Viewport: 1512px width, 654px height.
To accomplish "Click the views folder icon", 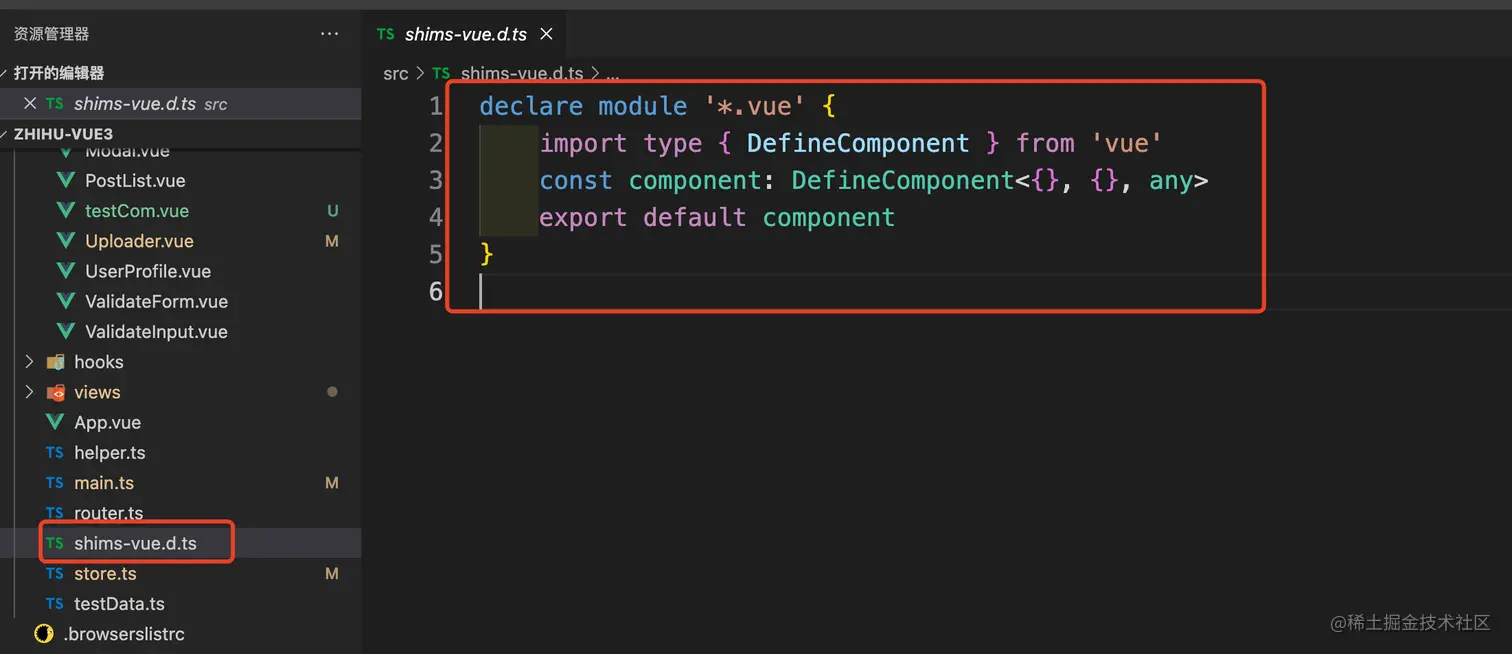I will tap(55, 392).
